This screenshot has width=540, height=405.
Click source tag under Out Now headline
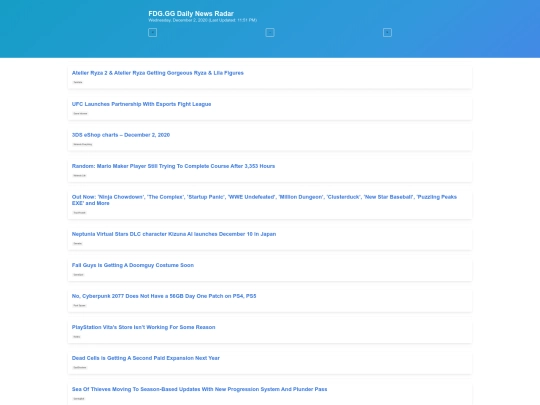point(80,212)
